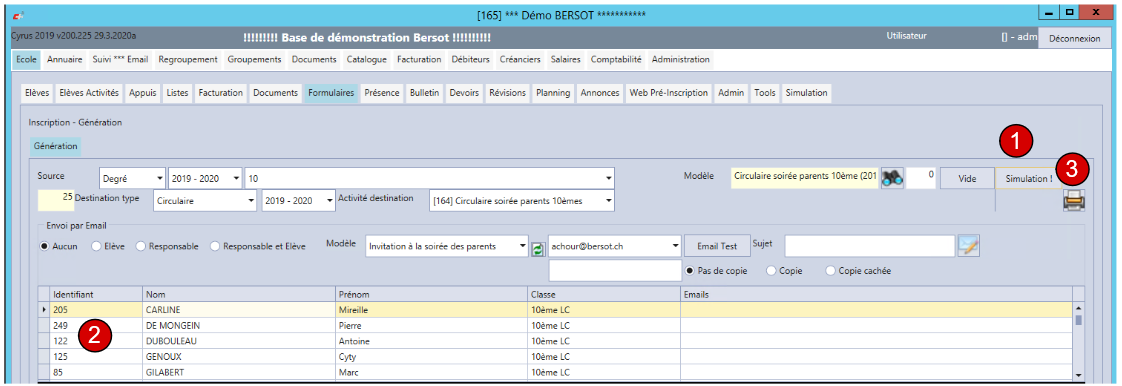Click the edit pencil icon next to Sujet
This screenshot has height=386, width=1122.
(969, 246)
